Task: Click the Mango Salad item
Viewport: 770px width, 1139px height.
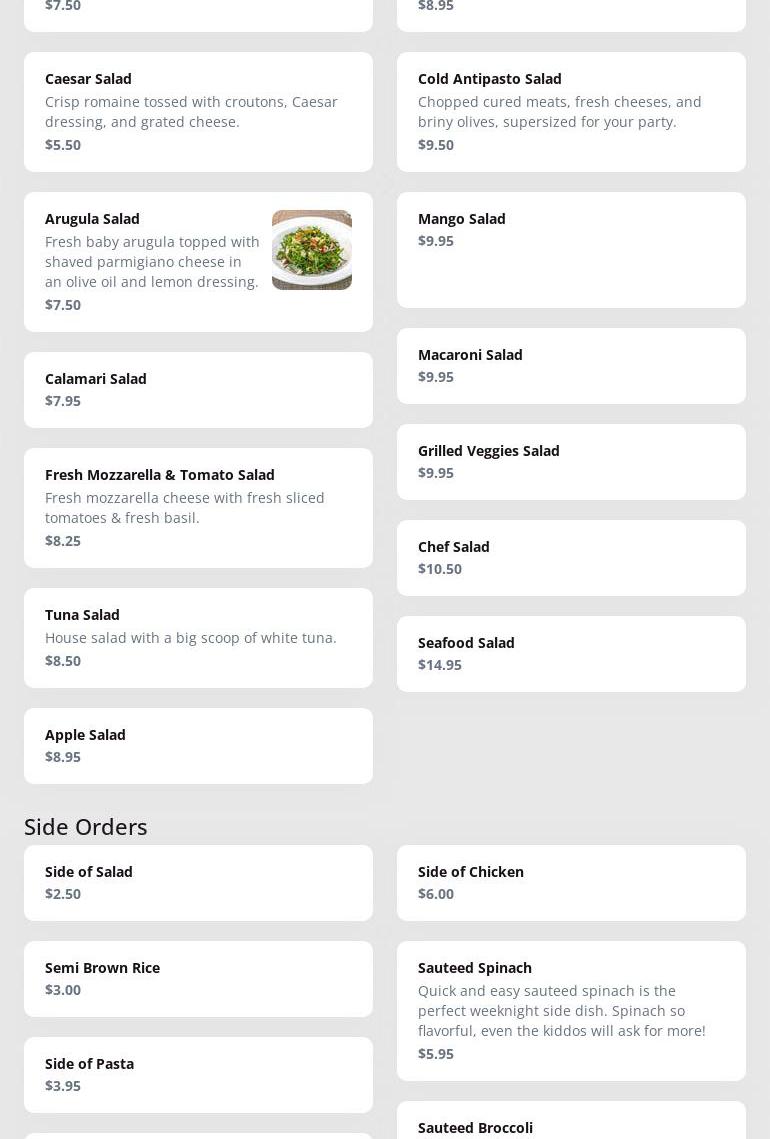Action: pos(571,249)
